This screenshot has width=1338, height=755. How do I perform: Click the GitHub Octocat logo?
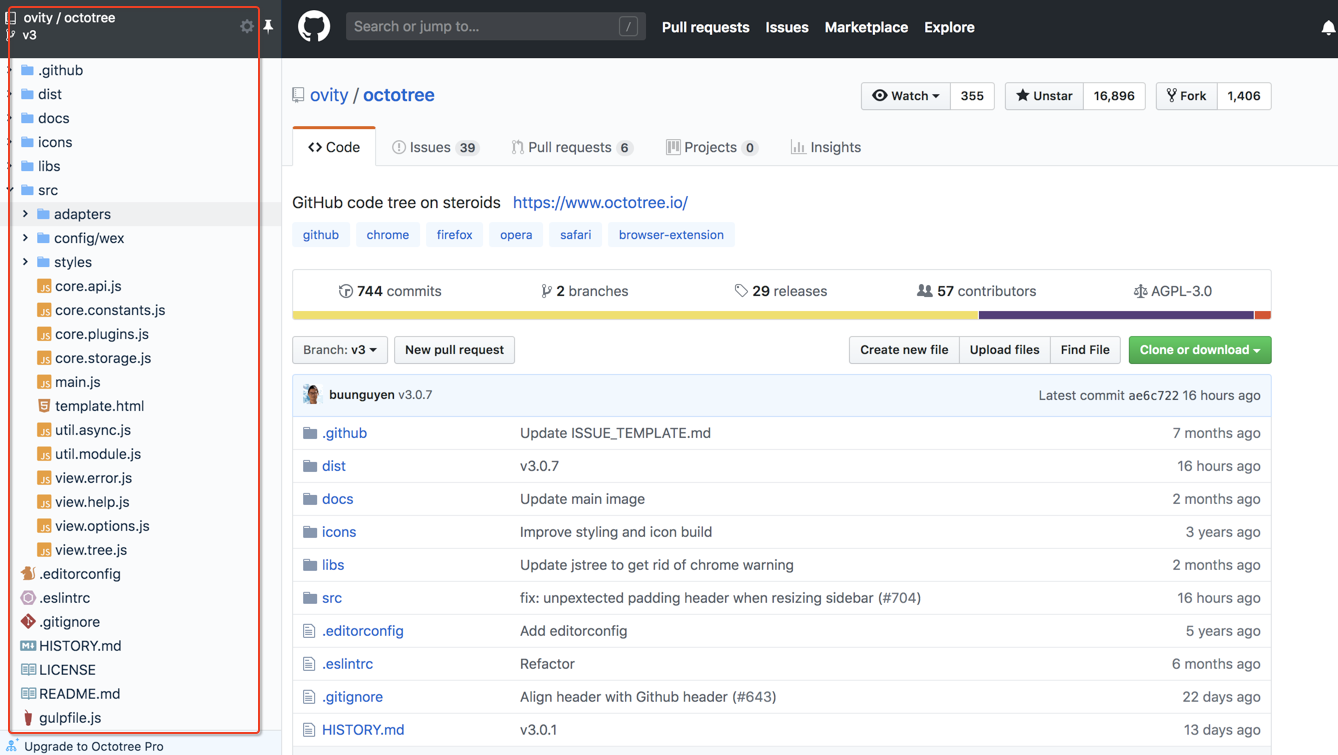(314, 27)
